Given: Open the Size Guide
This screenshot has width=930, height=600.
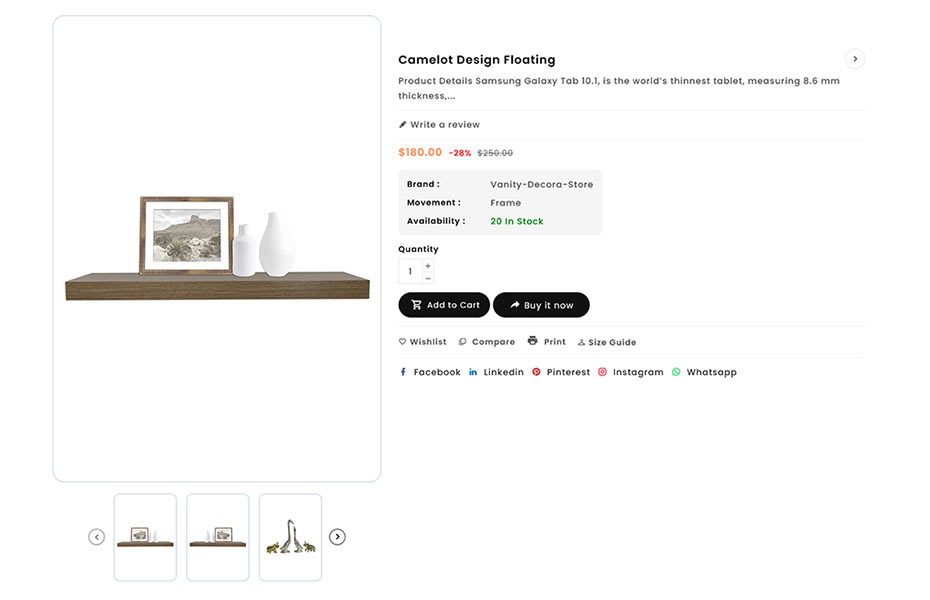Looking at the screenshot, I should pos(607,342).
